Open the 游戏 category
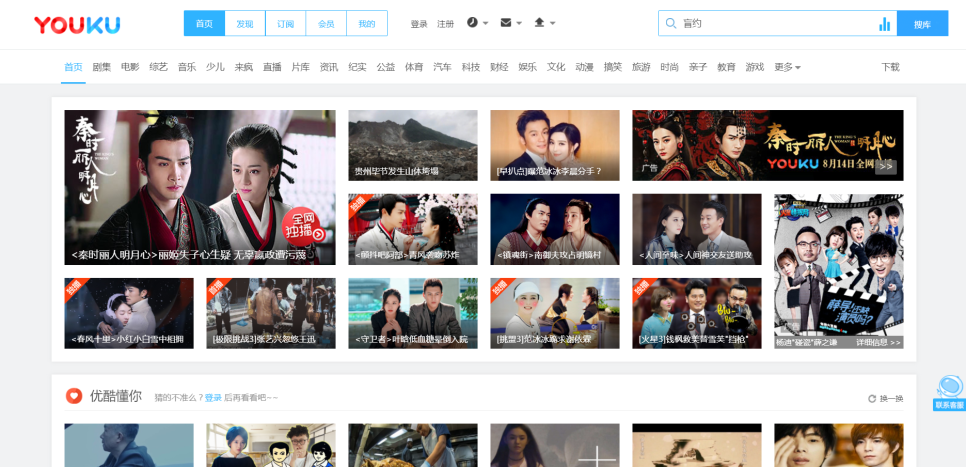Viewport: 966px width, 467px height. (x=755, y=67)
